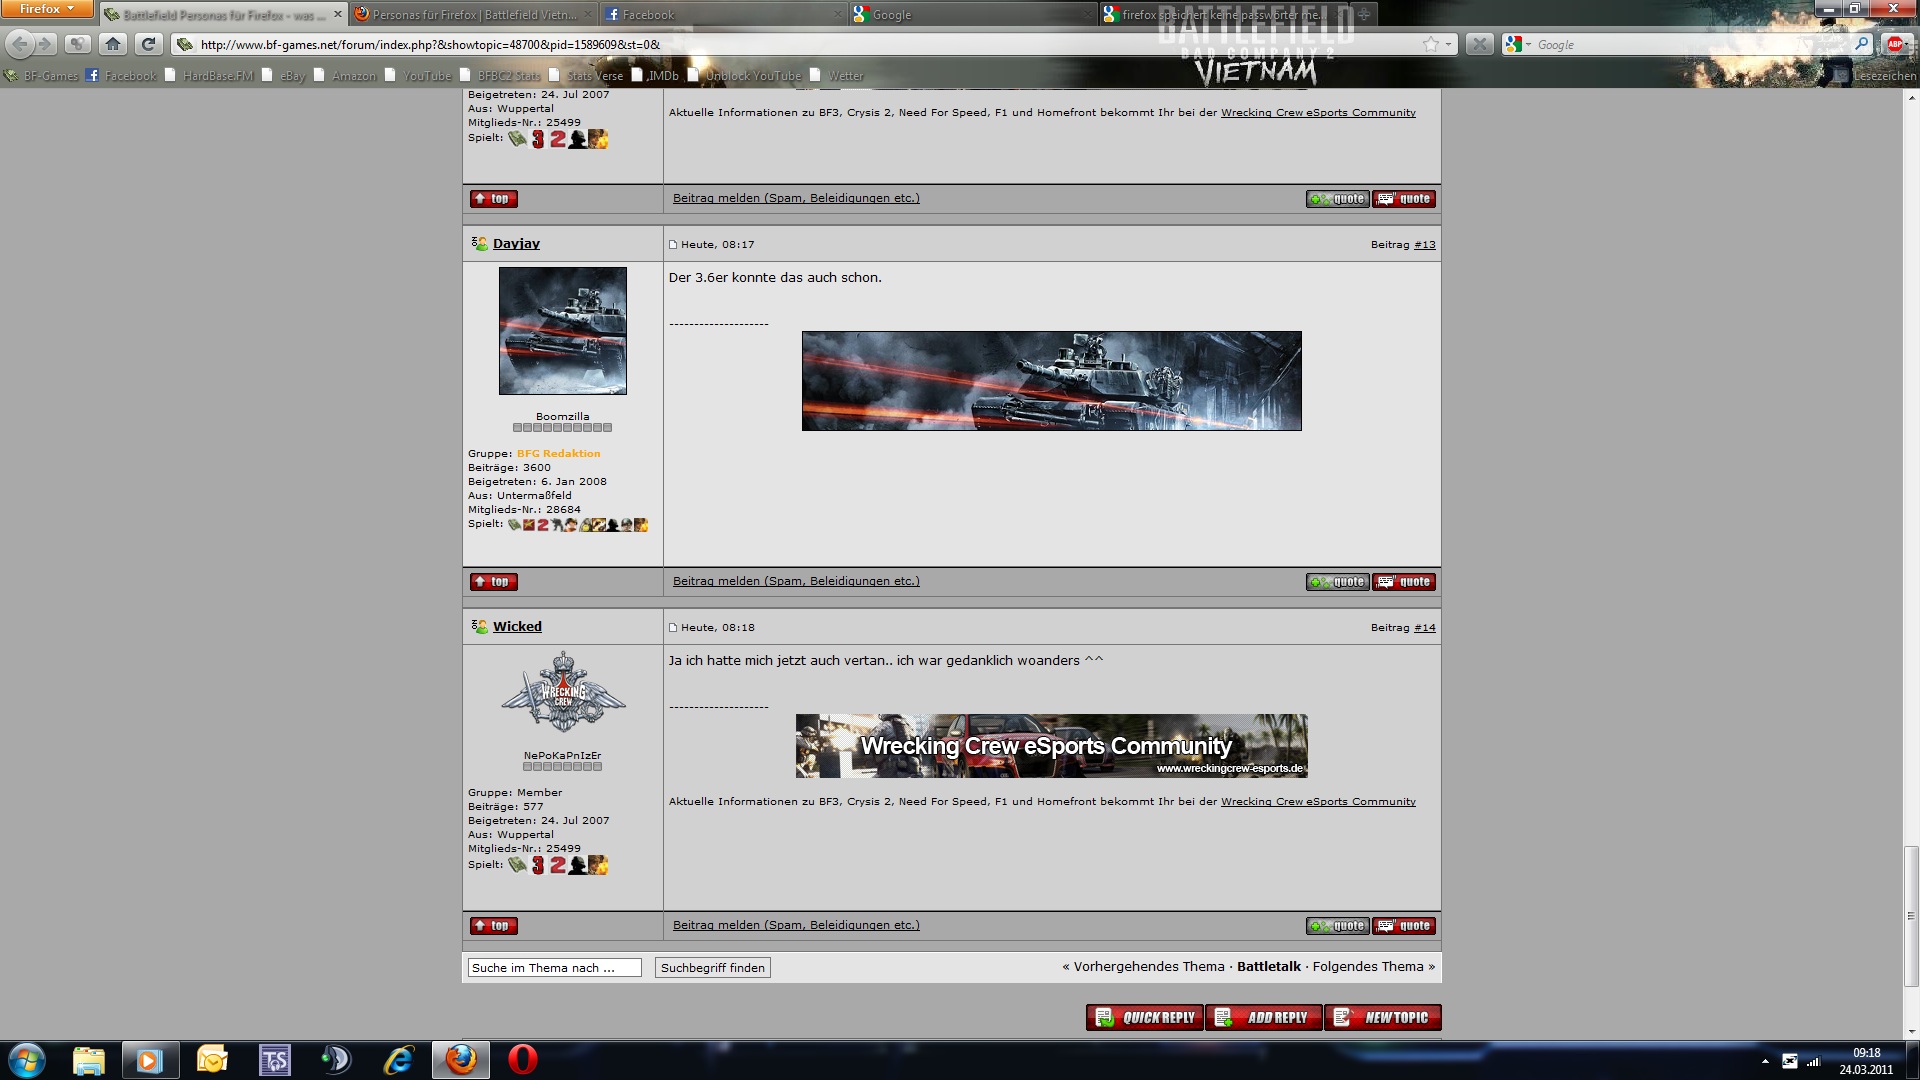Open the Lesezeichen bookmarks menu

point(1875,76)
